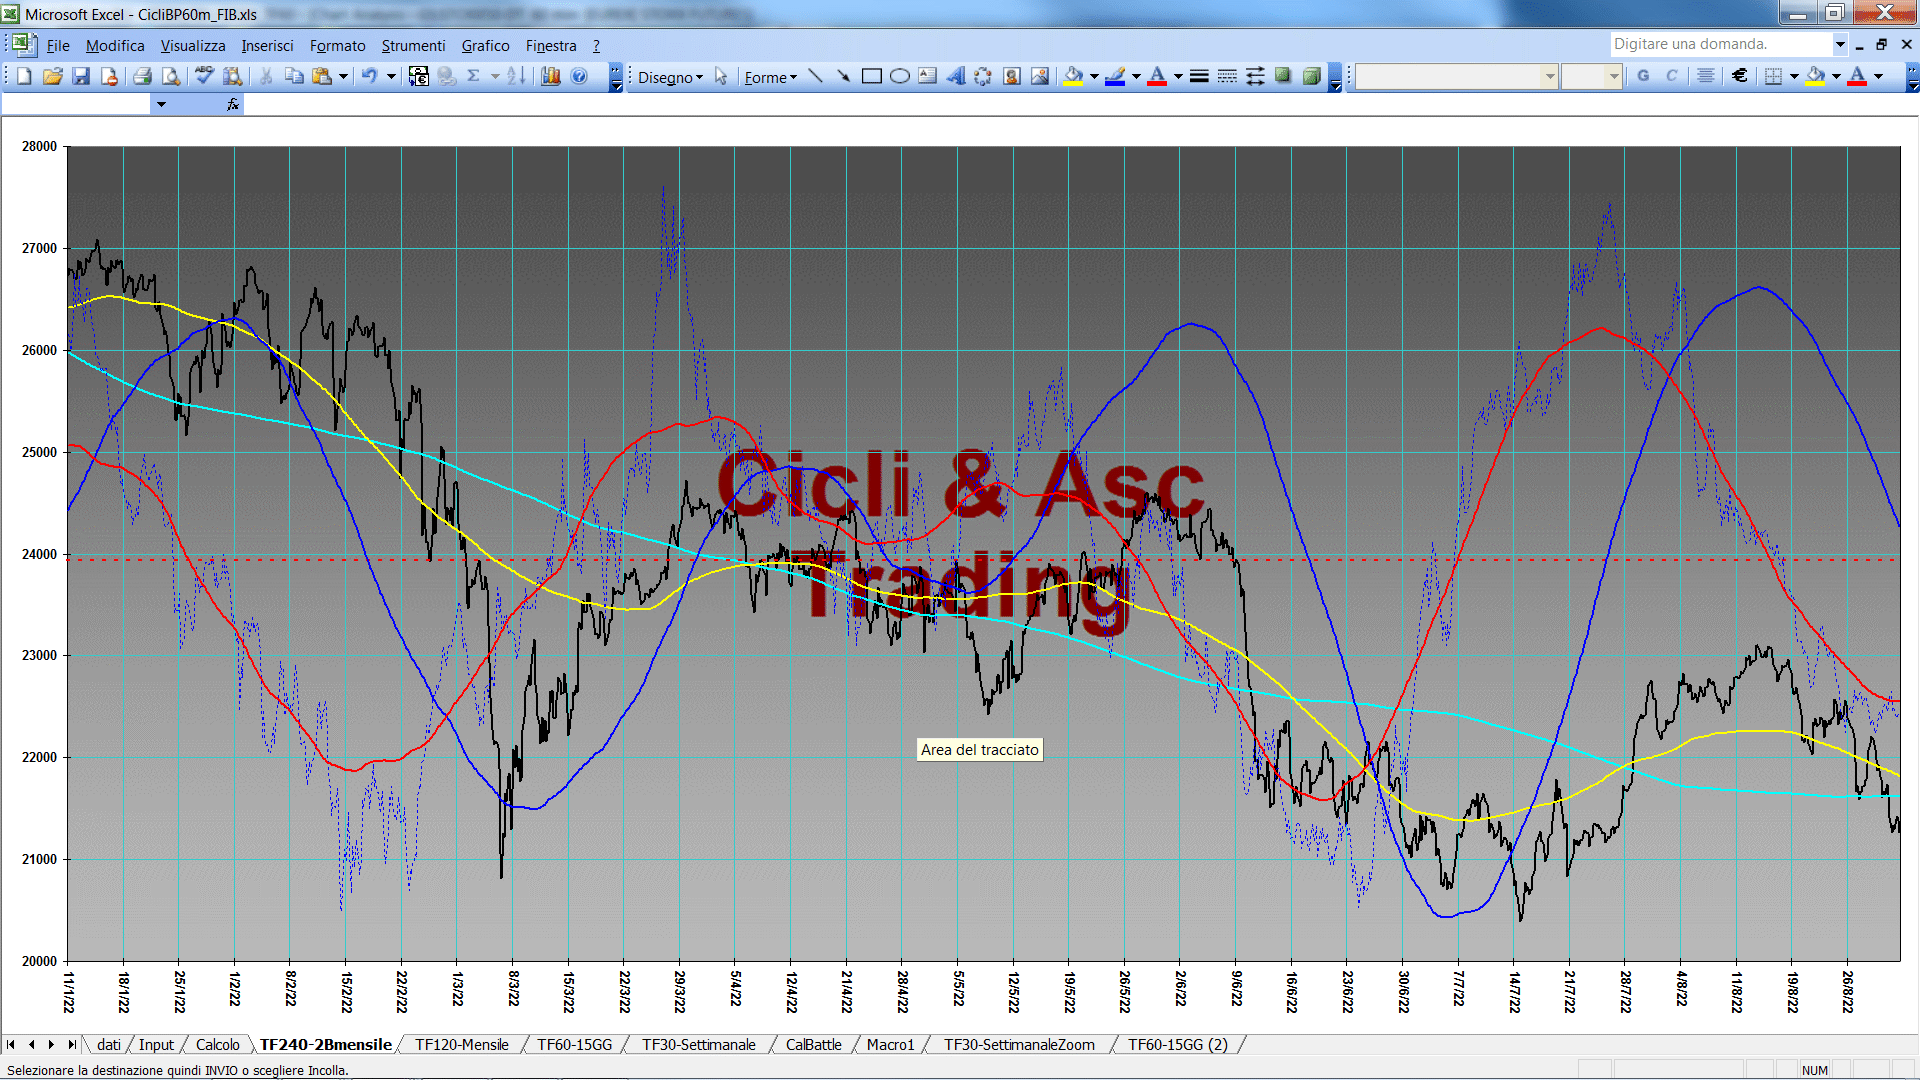Open the Undo history dropdown arrow
The image size is (1920, 1080).
(391, 76)
